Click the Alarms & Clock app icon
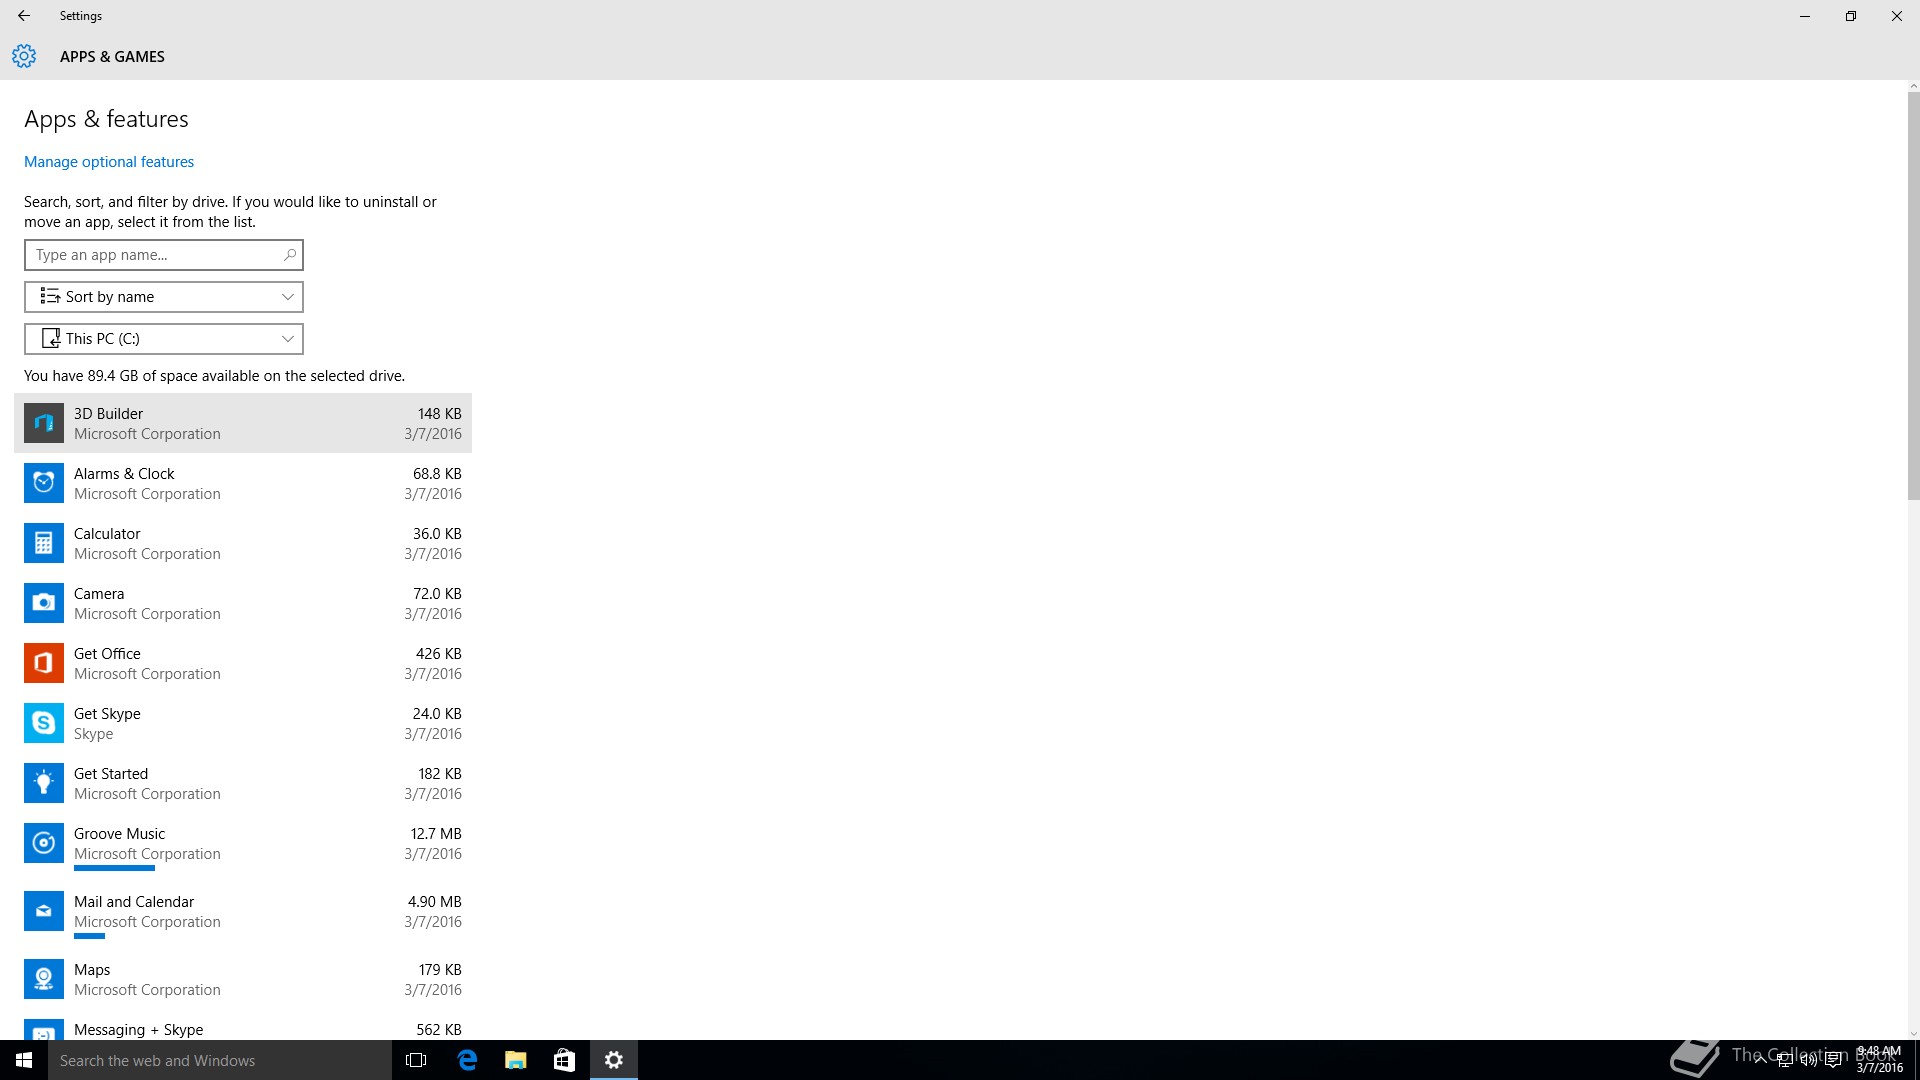 click(x=44, y=483)
